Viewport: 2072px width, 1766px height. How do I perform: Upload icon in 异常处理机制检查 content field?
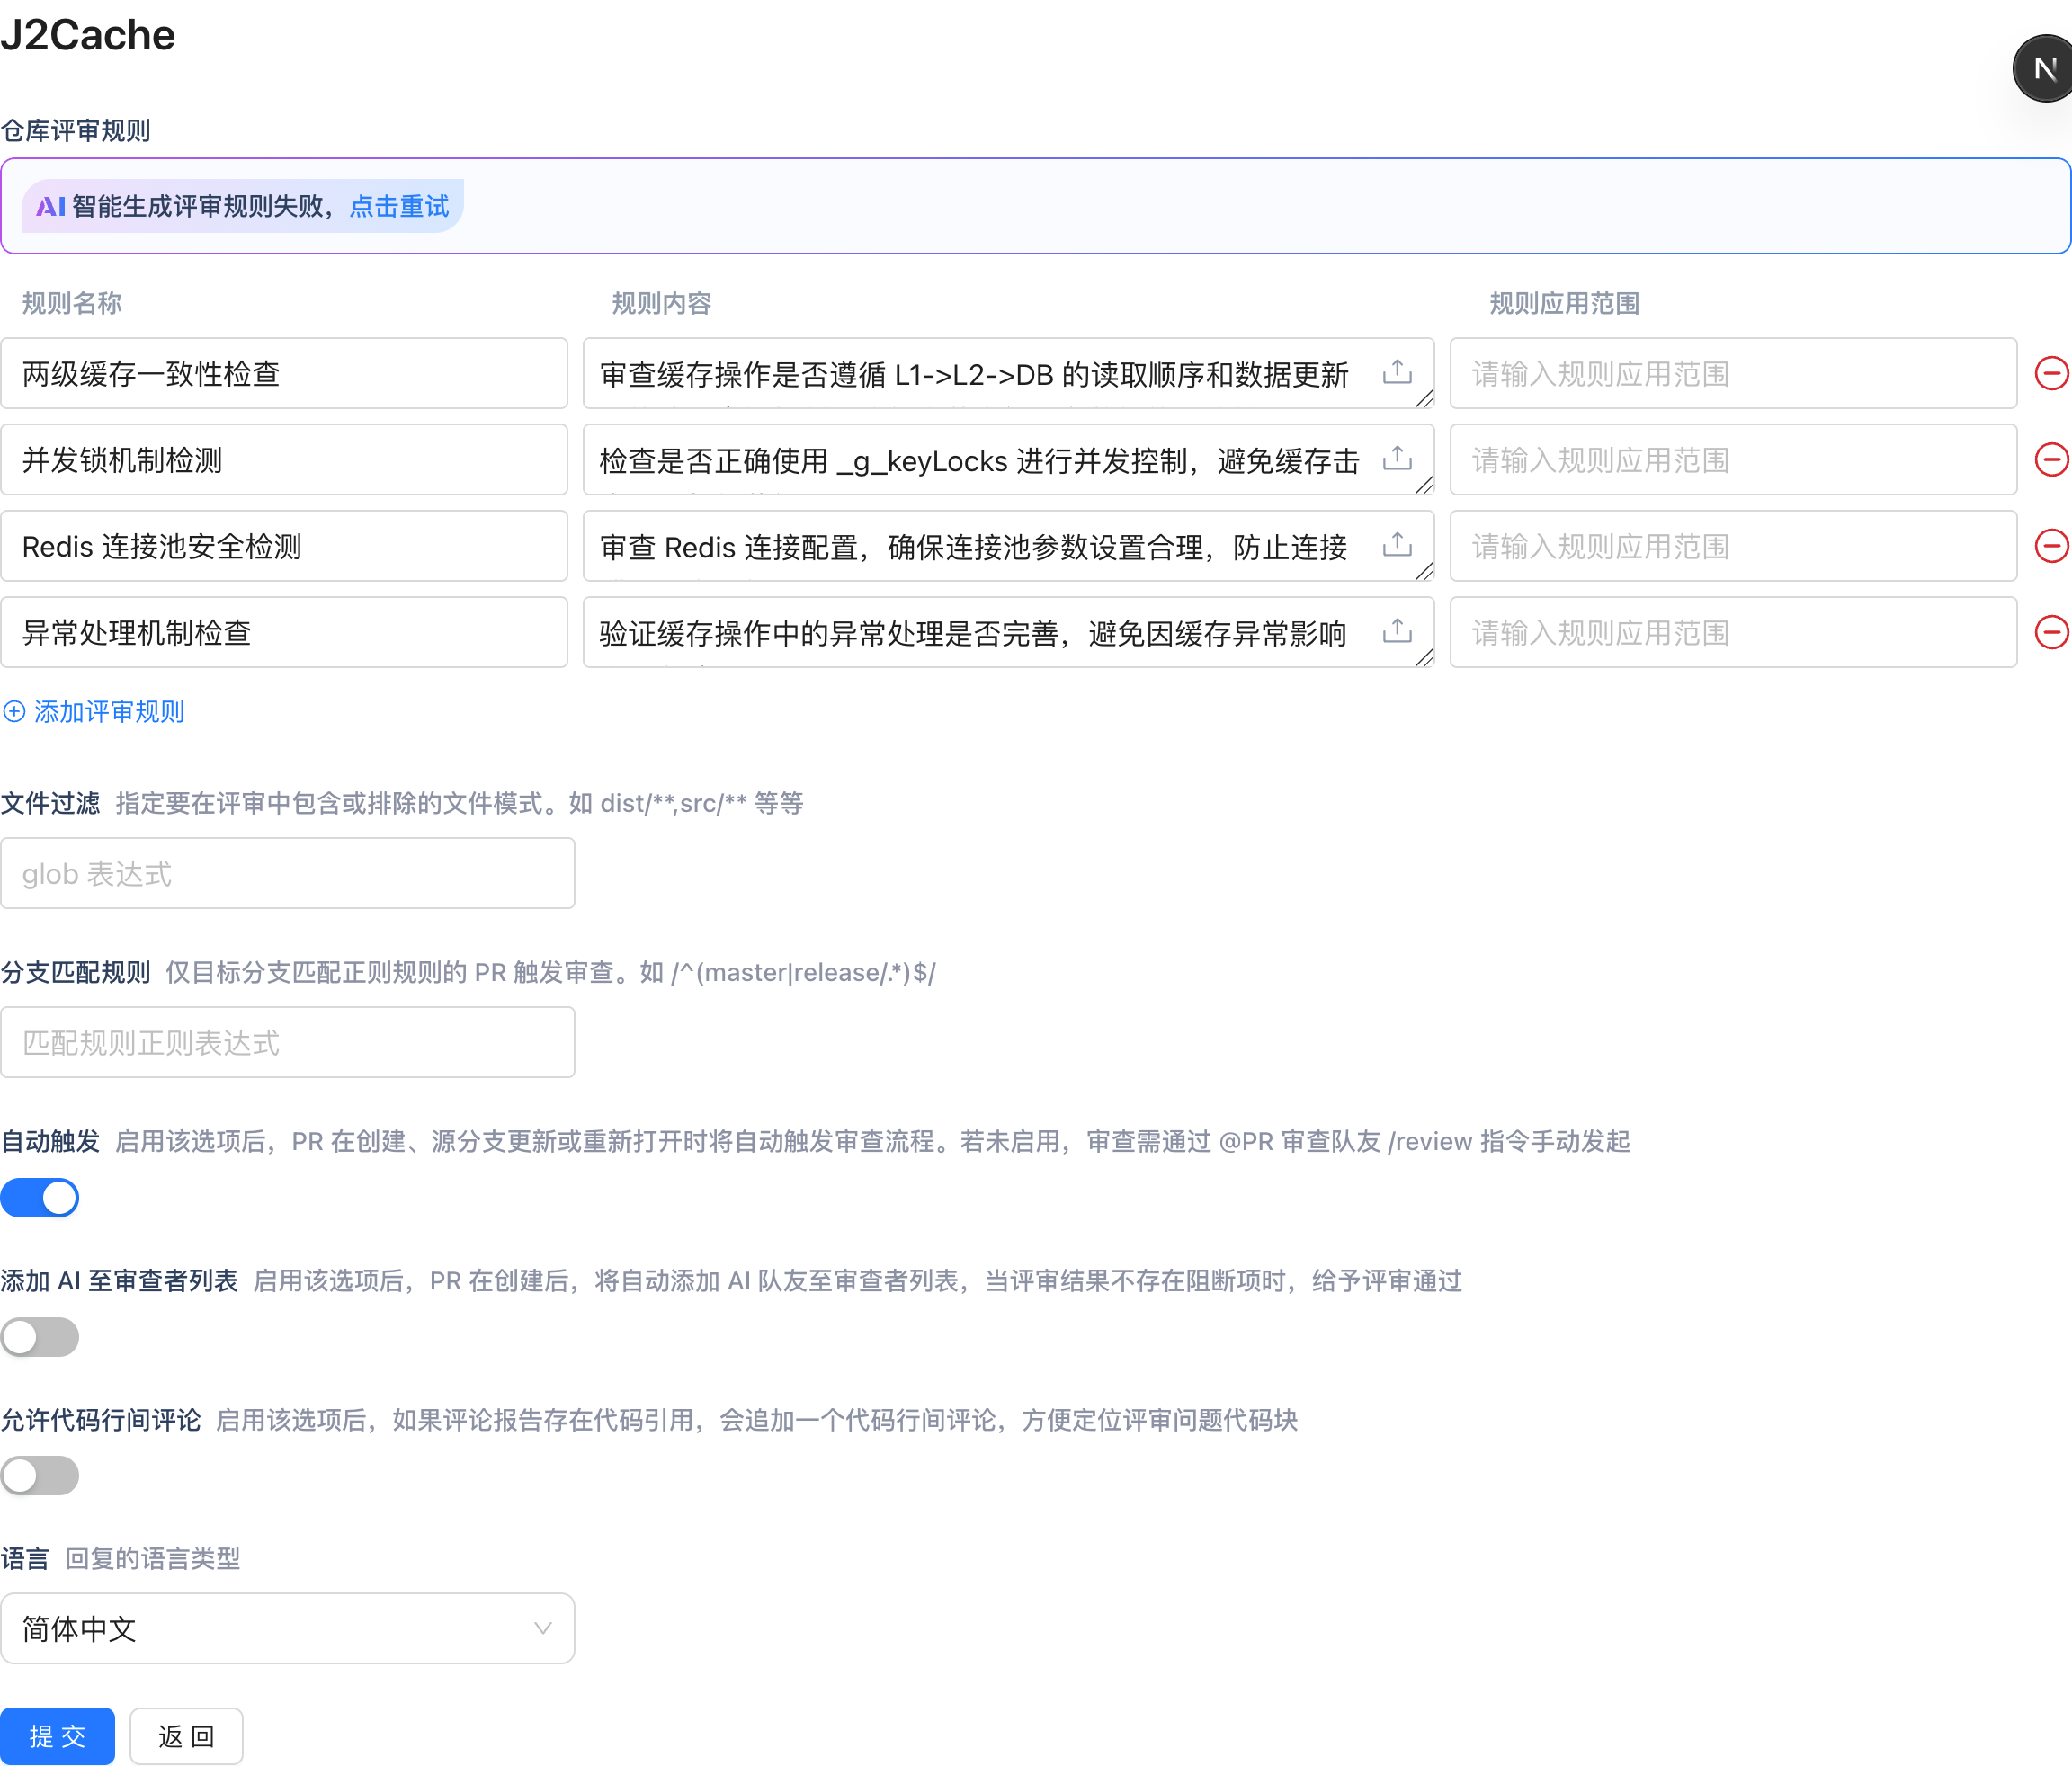[1397, 630]
